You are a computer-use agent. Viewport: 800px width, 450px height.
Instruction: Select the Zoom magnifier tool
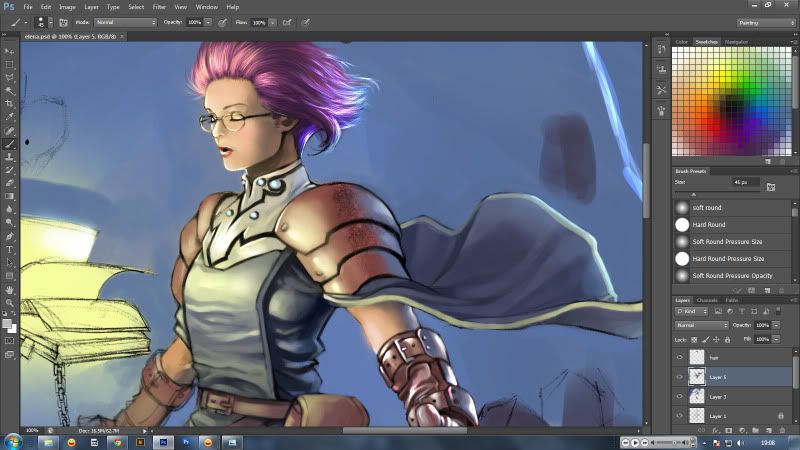pyautogui.click(x=10, y=303)
